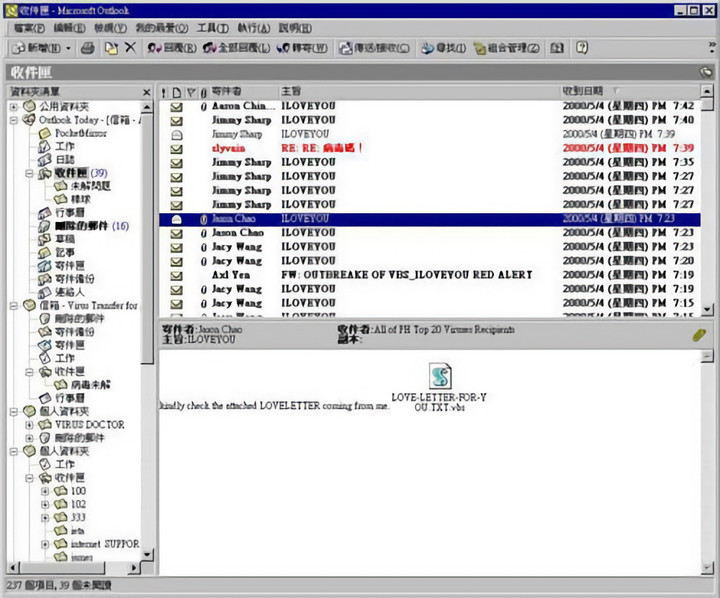This screenshot has width=720, height=598.
Task: Click the paperclip attachment icon in preview header
Action: click(699, 336)
